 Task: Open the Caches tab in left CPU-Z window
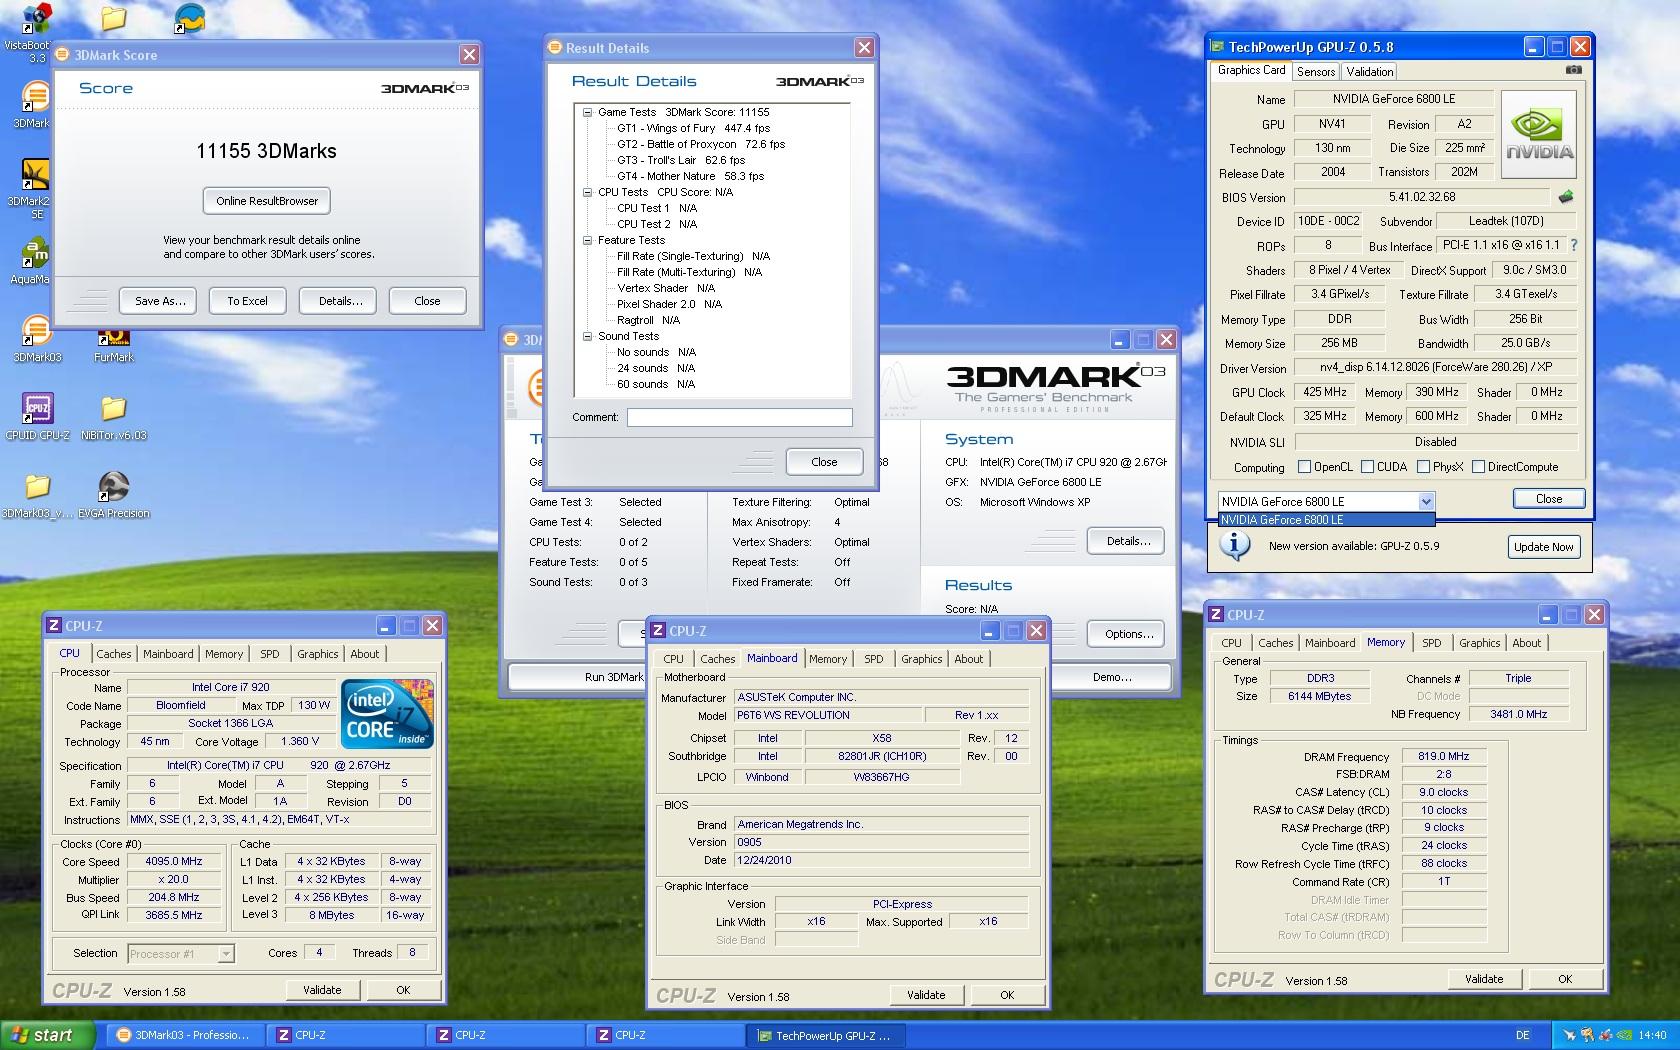[114, 654]
